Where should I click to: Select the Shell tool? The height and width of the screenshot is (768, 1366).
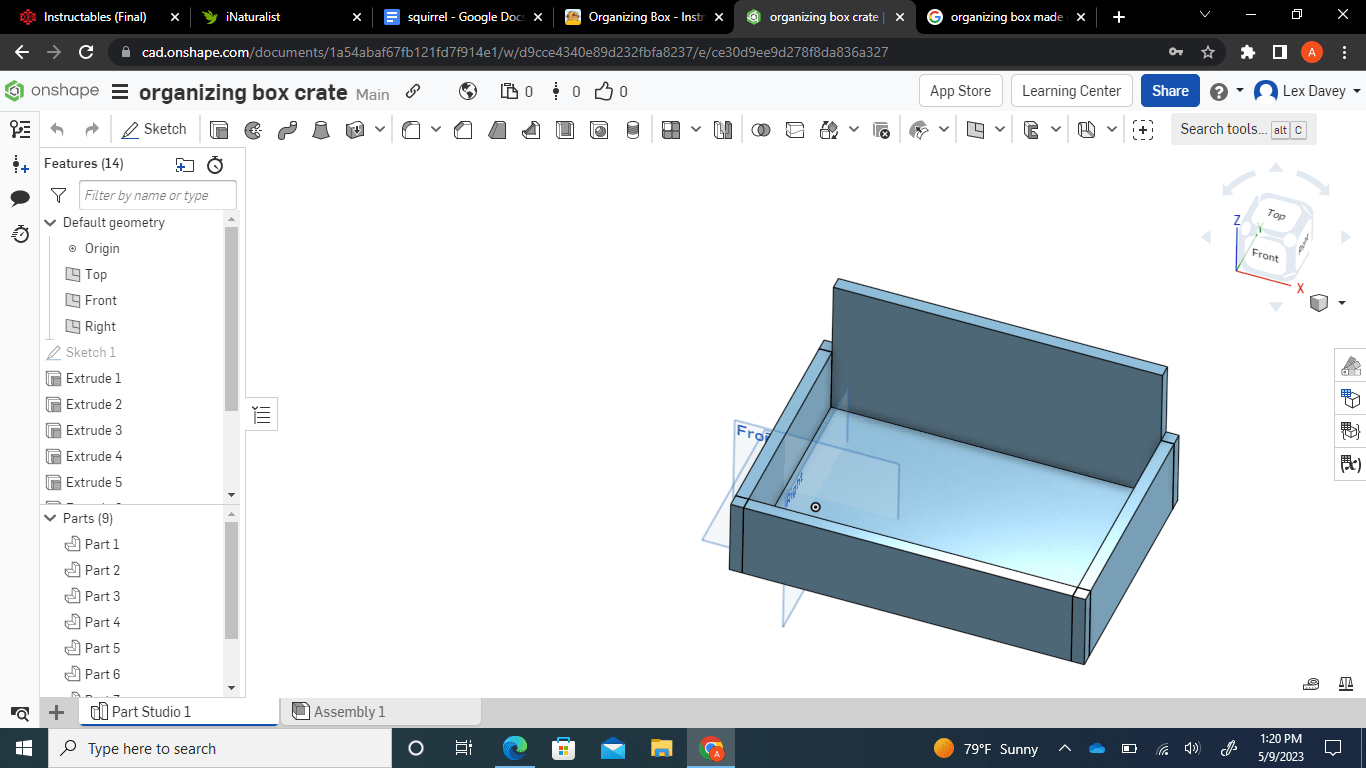[566, 129]
